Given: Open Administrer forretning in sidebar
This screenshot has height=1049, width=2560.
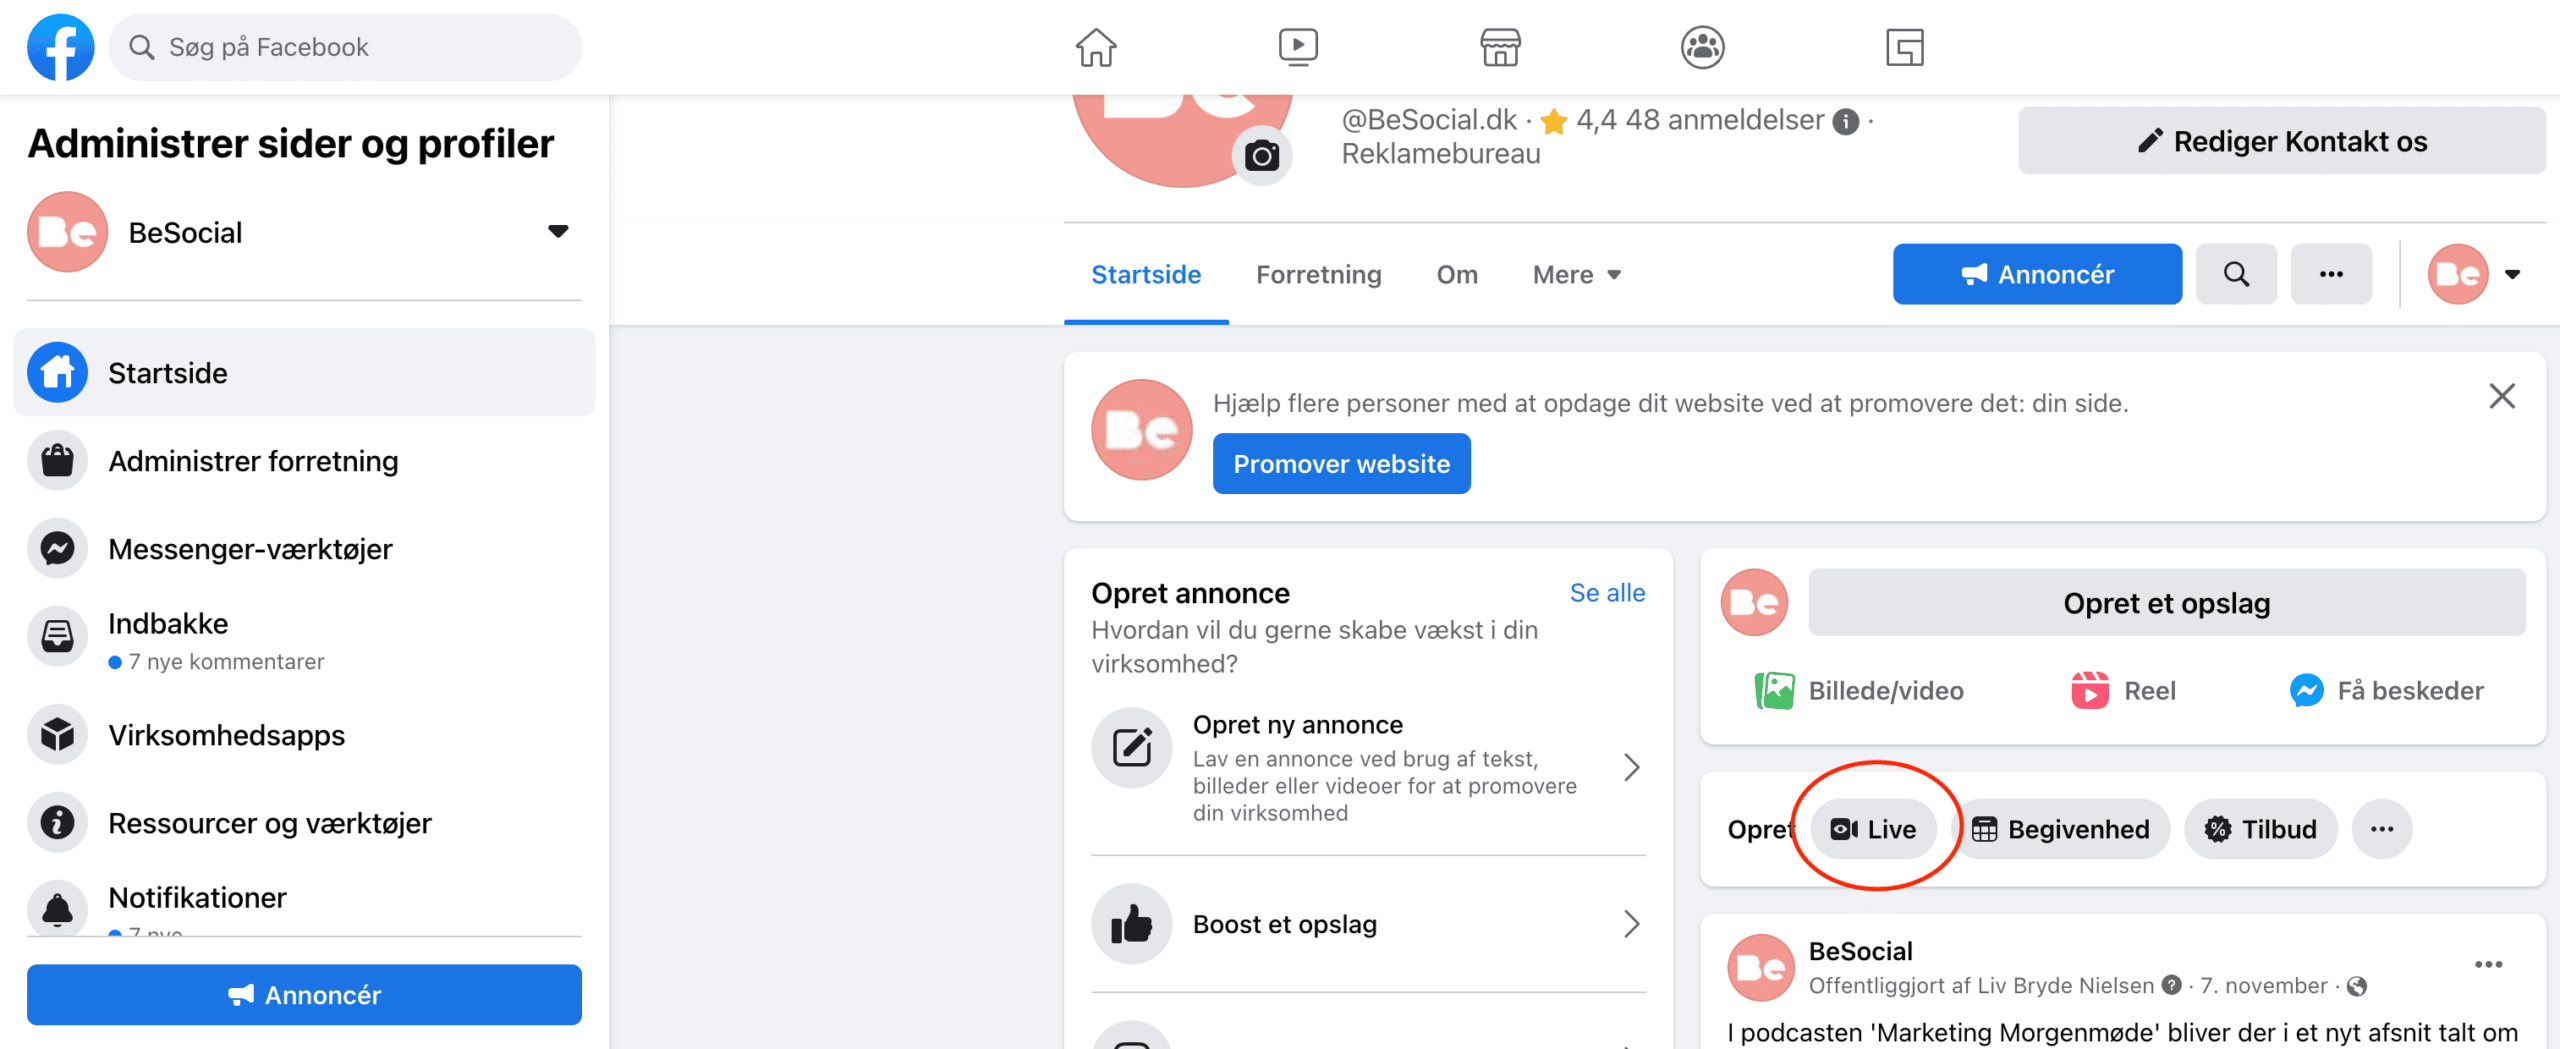Looking at the screenshot, I should [304, 461].
